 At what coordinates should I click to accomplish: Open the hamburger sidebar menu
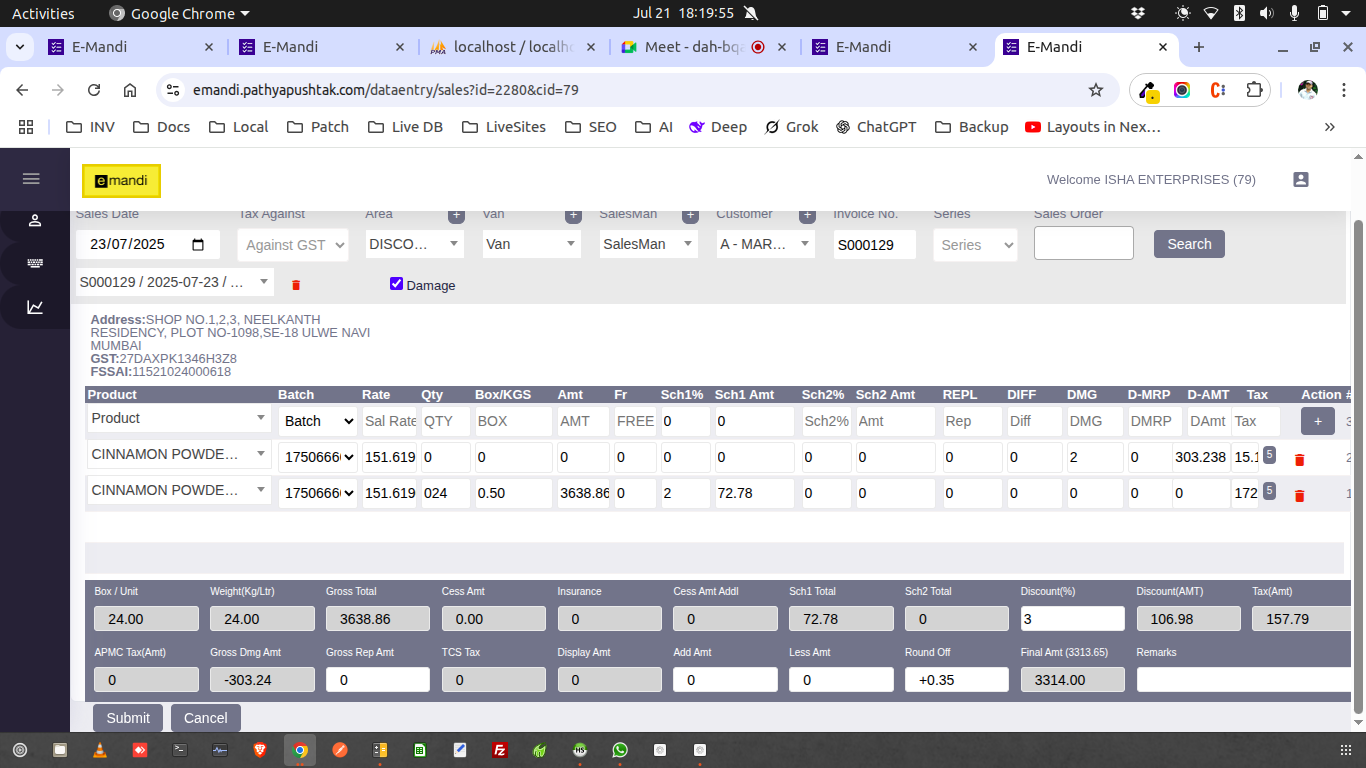[31, 179]
